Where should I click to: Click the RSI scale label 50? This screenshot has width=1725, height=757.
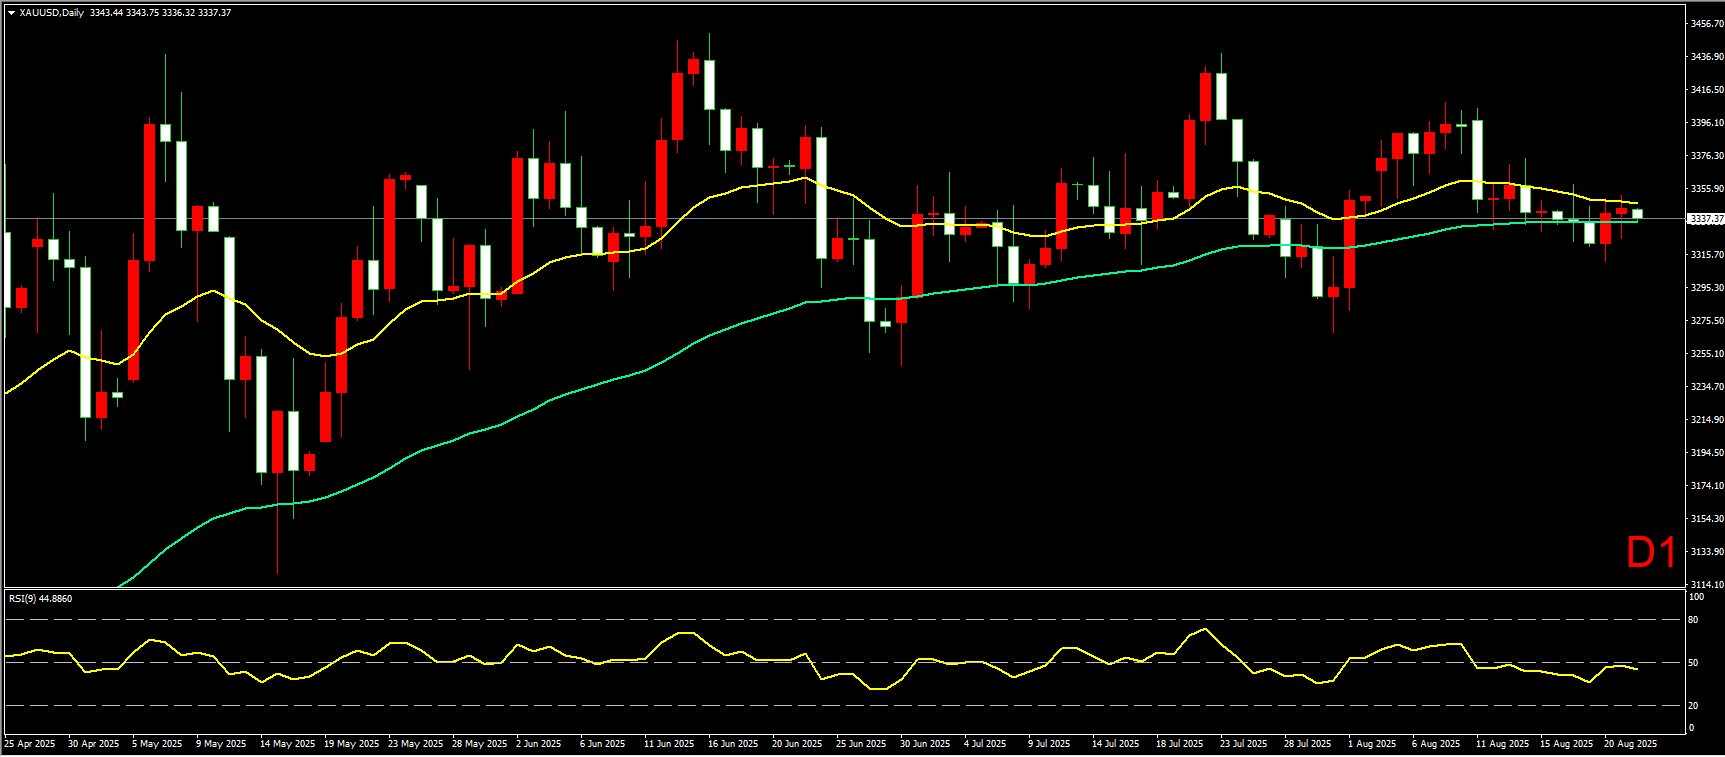pos(1693,662)
